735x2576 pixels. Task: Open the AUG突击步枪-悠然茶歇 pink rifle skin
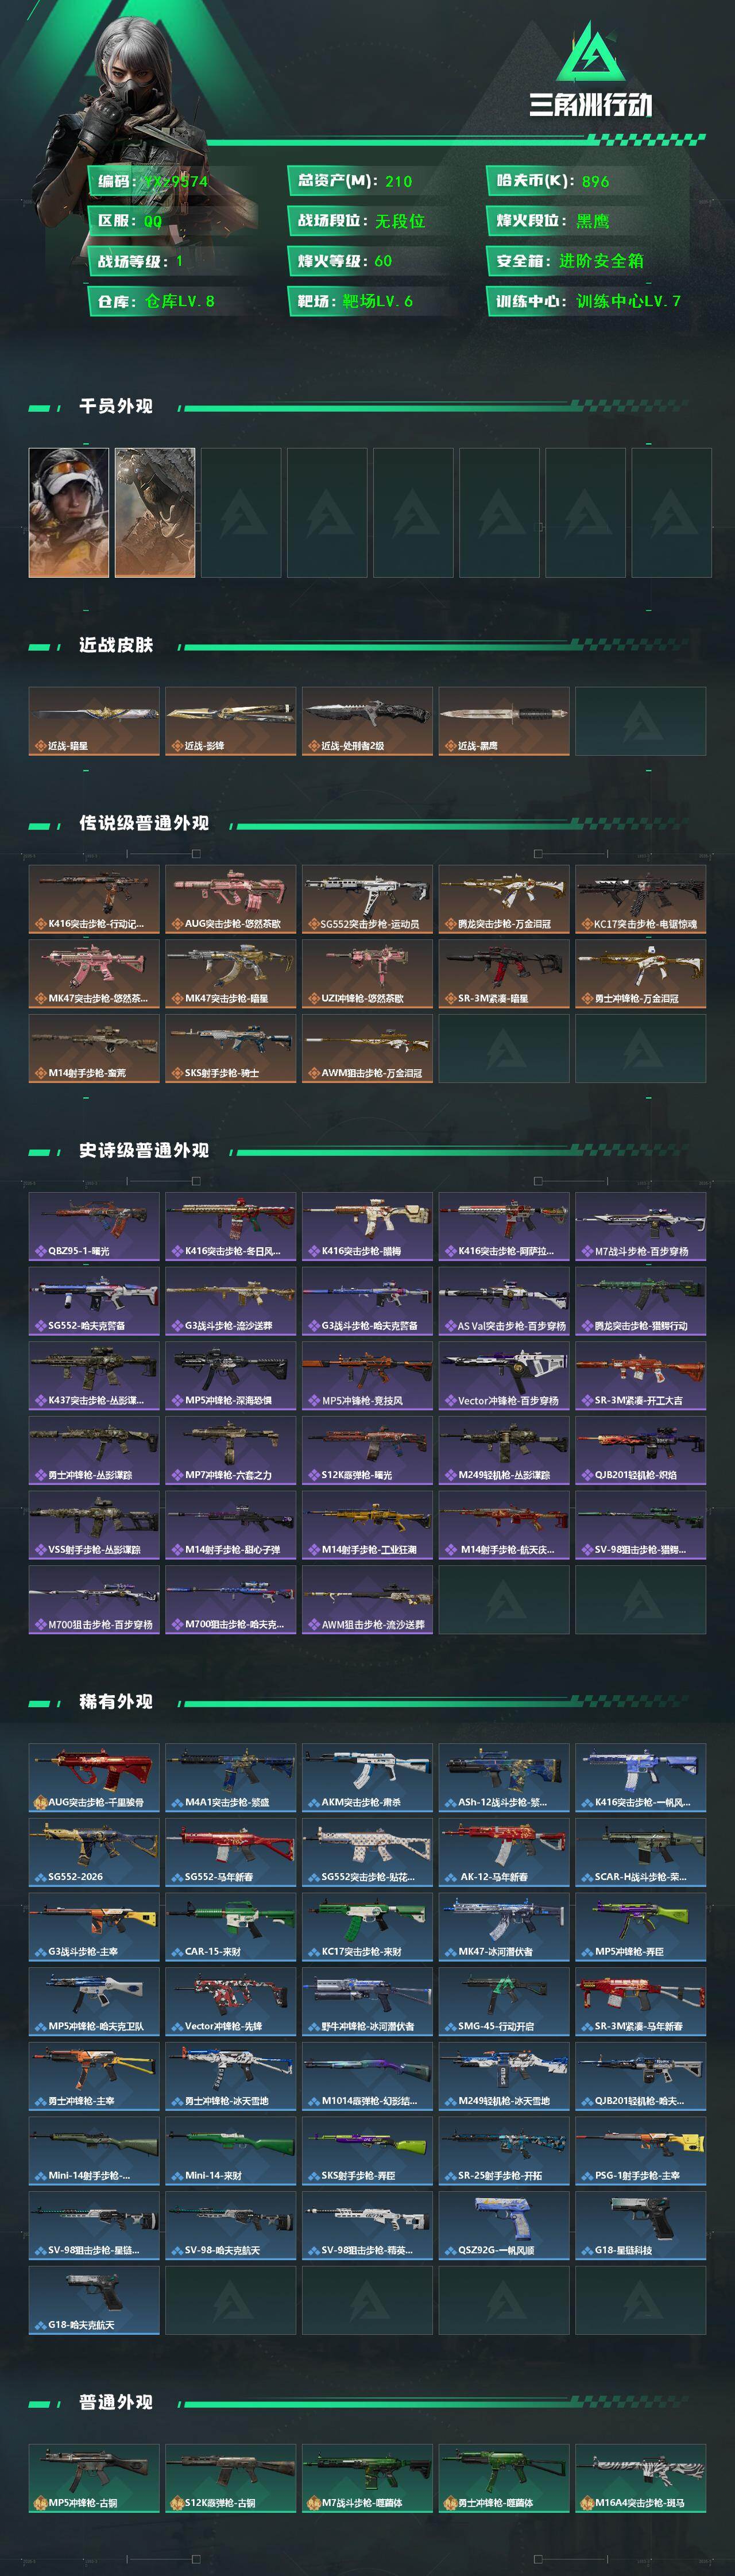[230, 899]
